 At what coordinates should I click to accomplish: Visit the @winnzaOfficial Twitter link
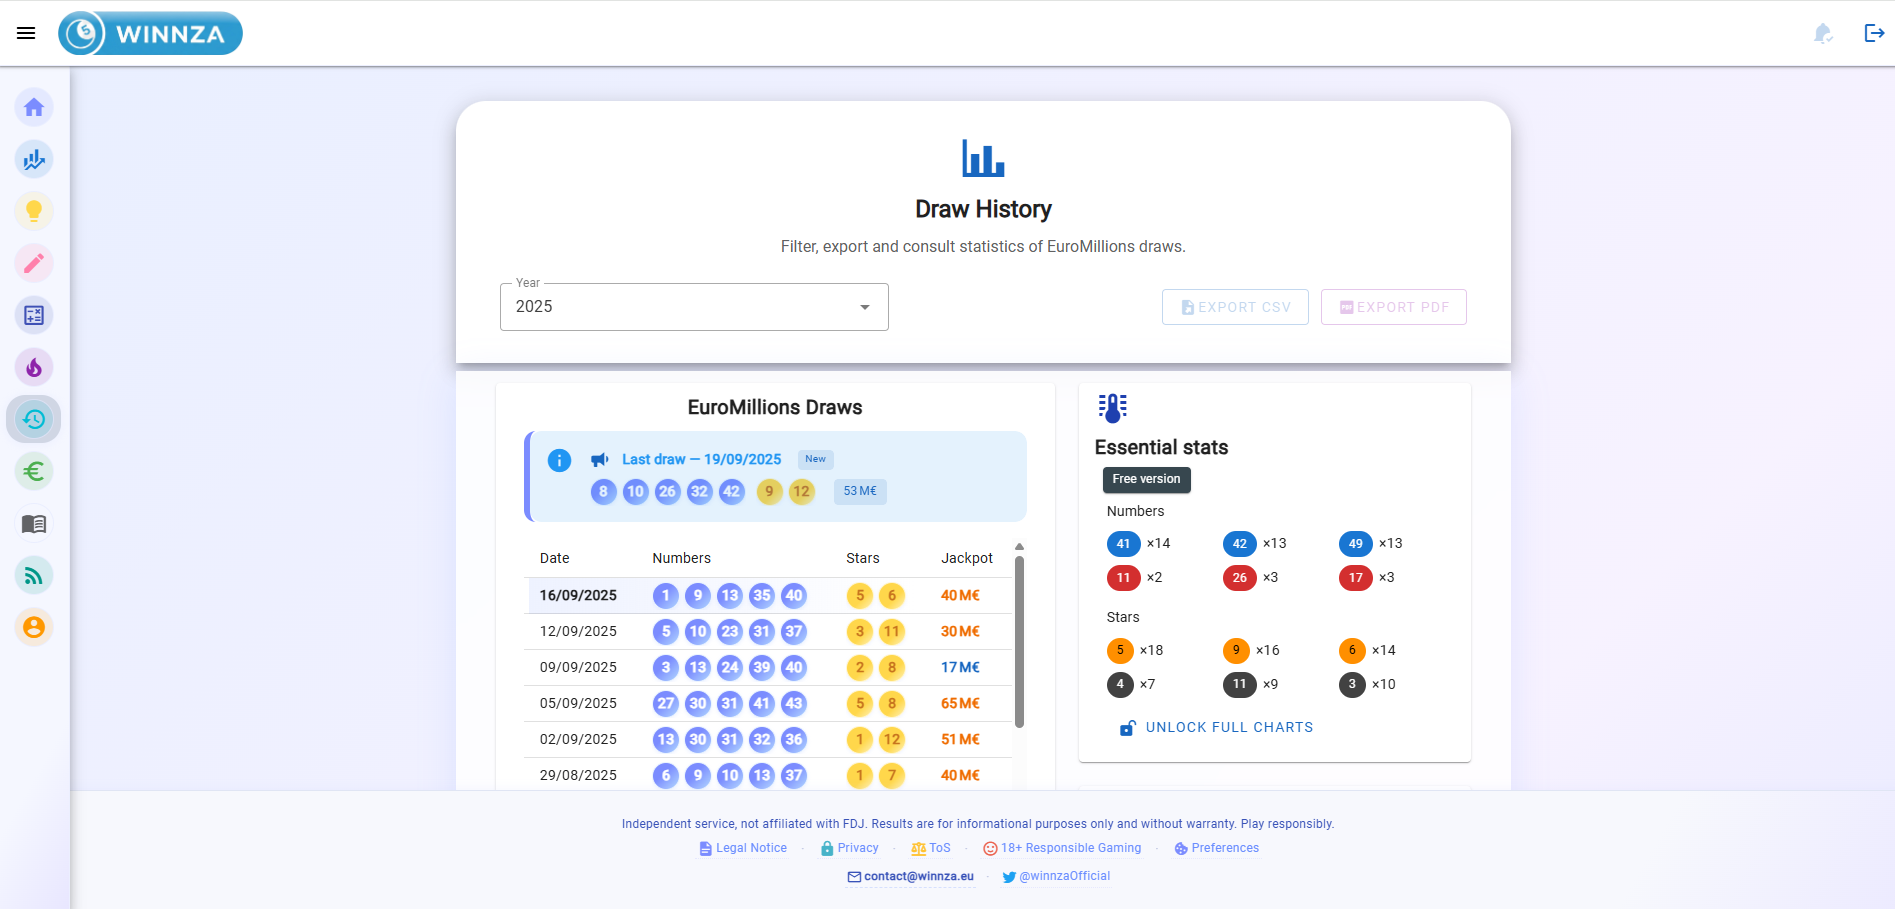coord(1064,876)
